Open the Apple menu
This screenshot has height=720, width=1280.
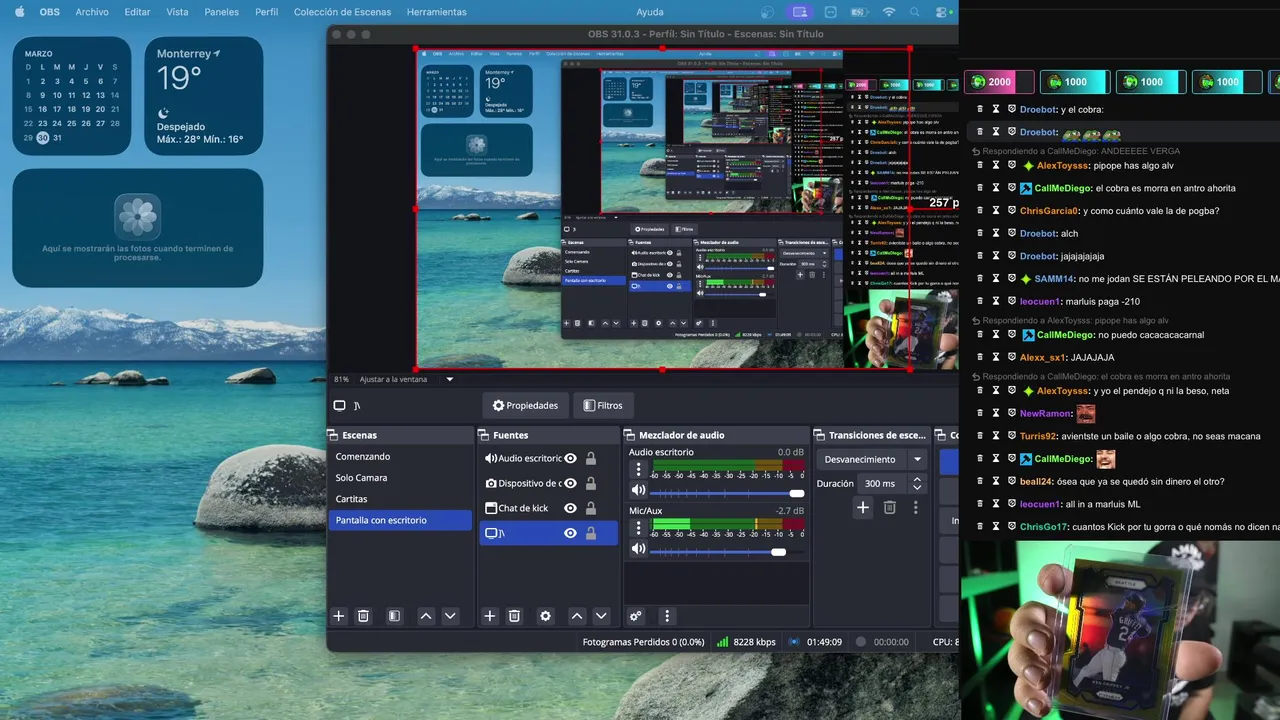(18, 12)
